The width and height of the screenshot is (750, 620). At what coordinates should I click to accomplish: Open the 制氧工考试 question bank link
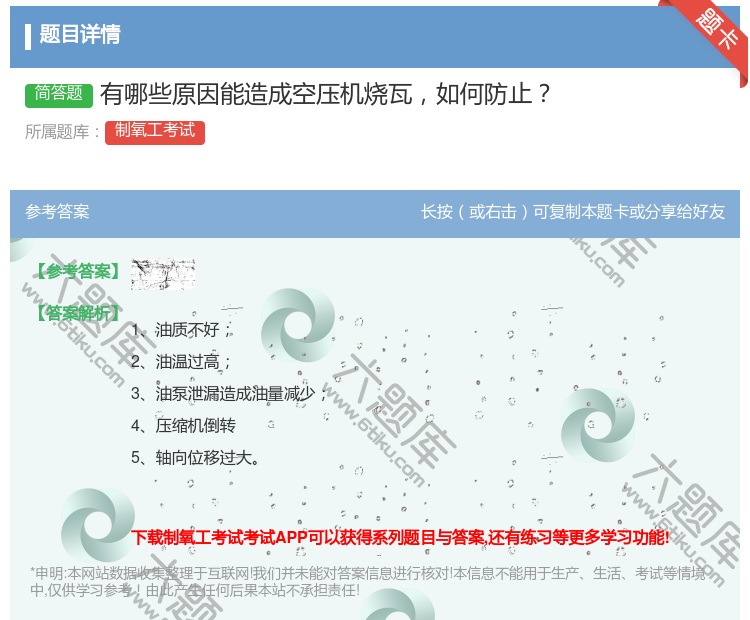pyautogui.click(x=154, y=132)
